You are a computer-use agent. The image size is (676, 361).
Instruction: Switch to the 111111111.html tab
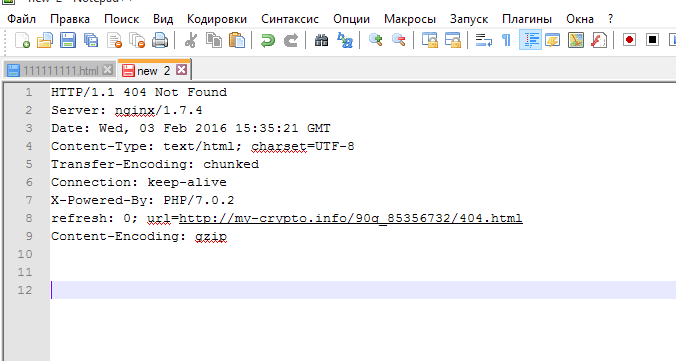pyautogui.click(x=60, y=70)
